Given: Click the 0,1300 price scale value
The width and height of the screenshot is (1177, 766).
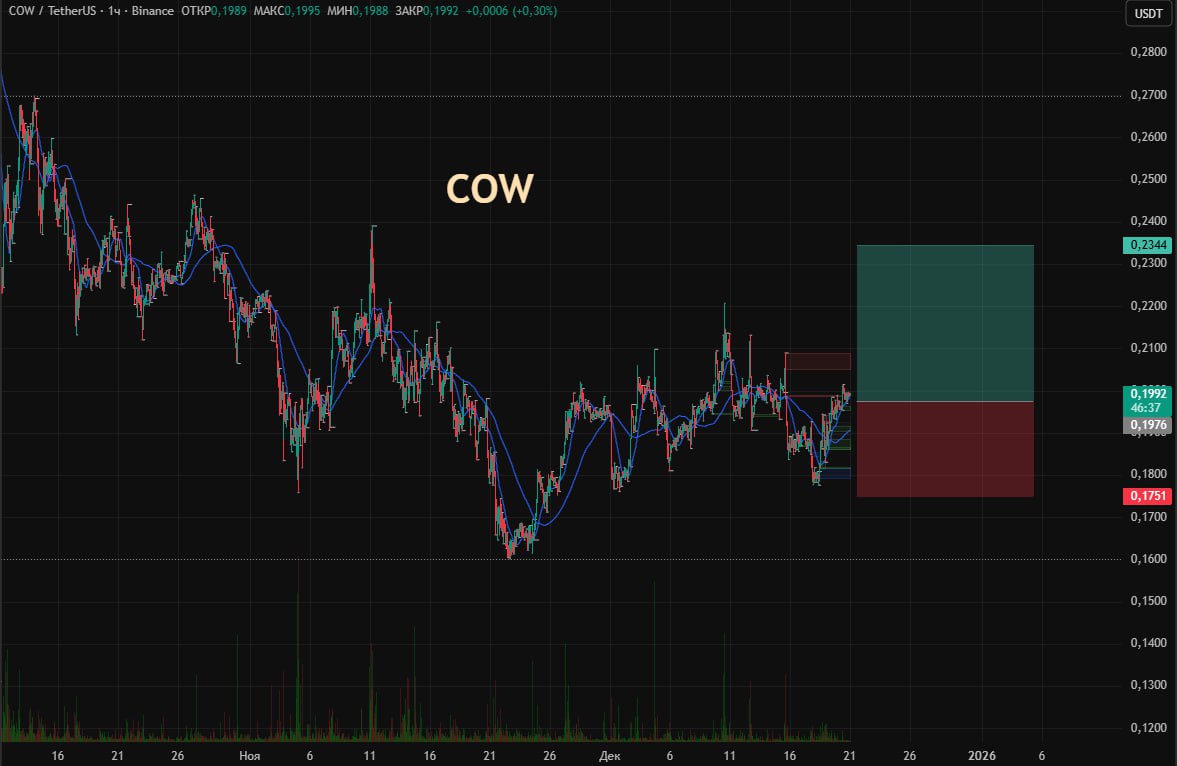Looking at the screenshot, I should tap(1148, 685).
